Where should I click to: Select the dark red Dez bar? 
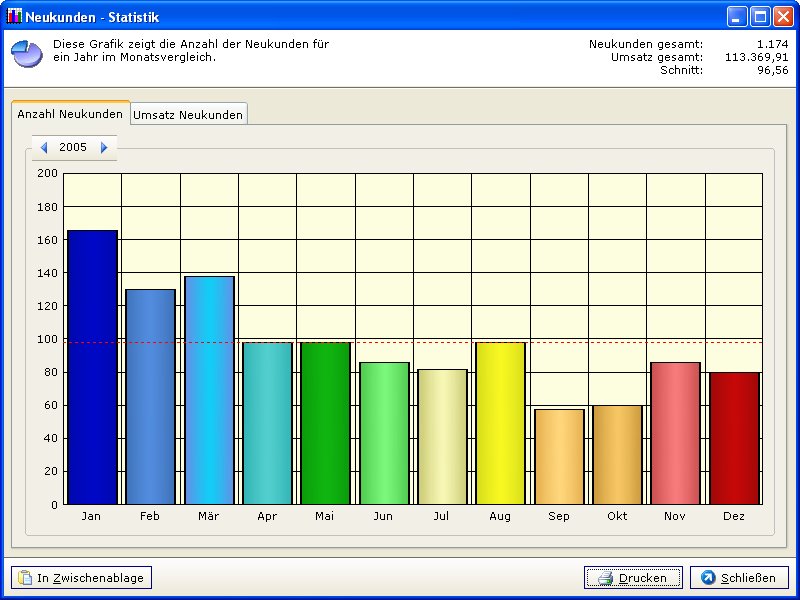[x=734, y=438]
